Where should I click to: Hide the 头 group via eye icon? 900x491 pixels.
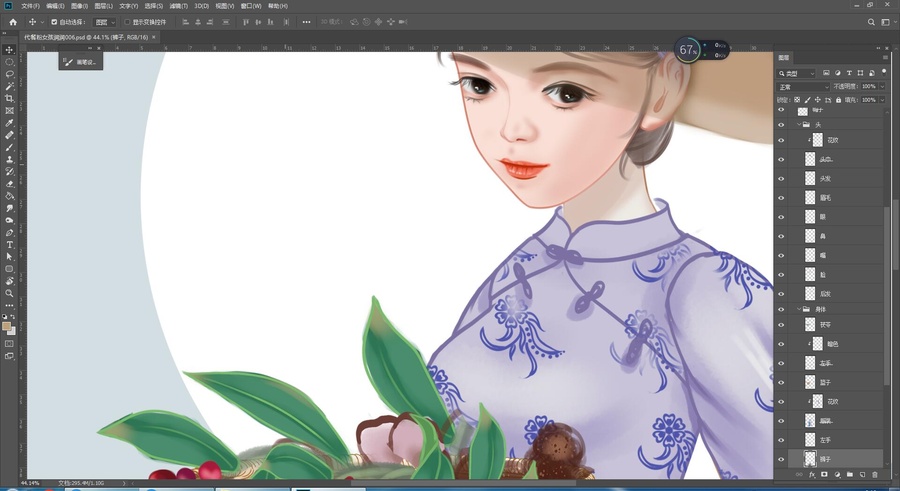click(781, 125)
